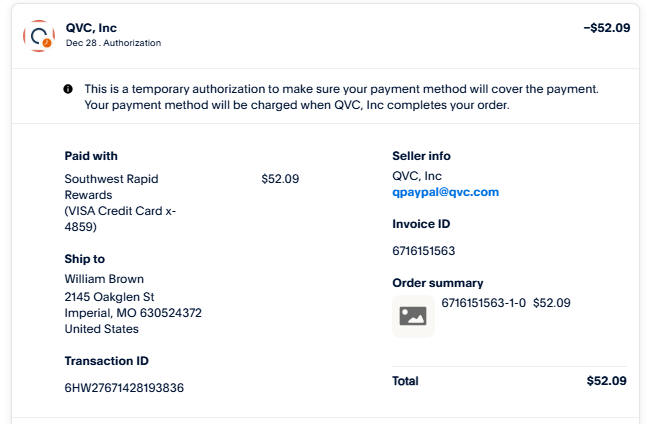This screenshot has height=424, width=653.
Task: Open the qpaypal@qvc.com email link
Action: (445, 192)
